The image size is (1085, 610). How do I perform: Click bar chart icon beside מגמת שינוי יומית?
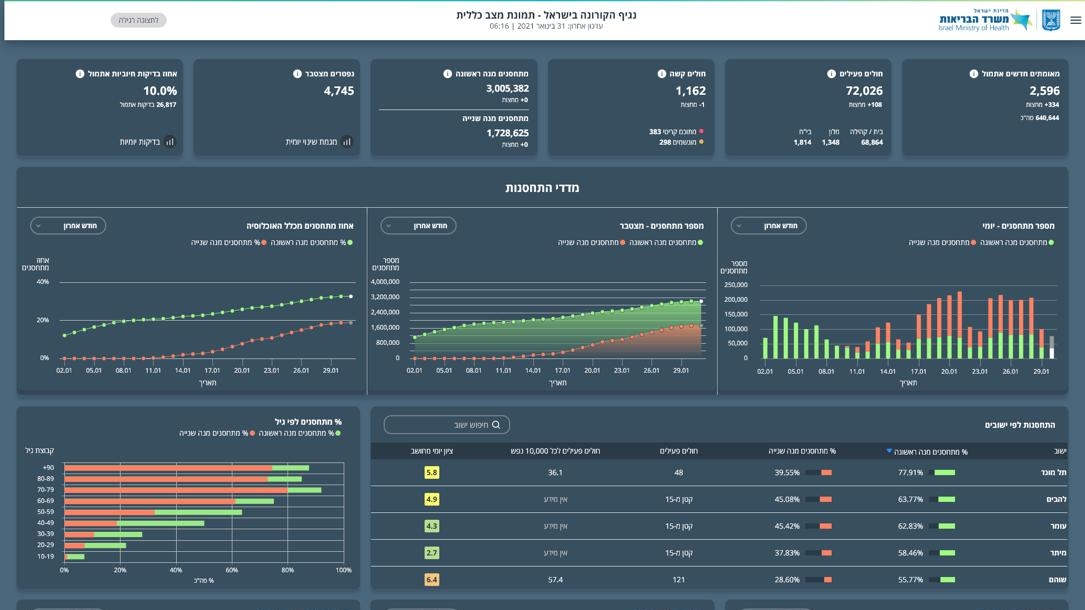347,142
